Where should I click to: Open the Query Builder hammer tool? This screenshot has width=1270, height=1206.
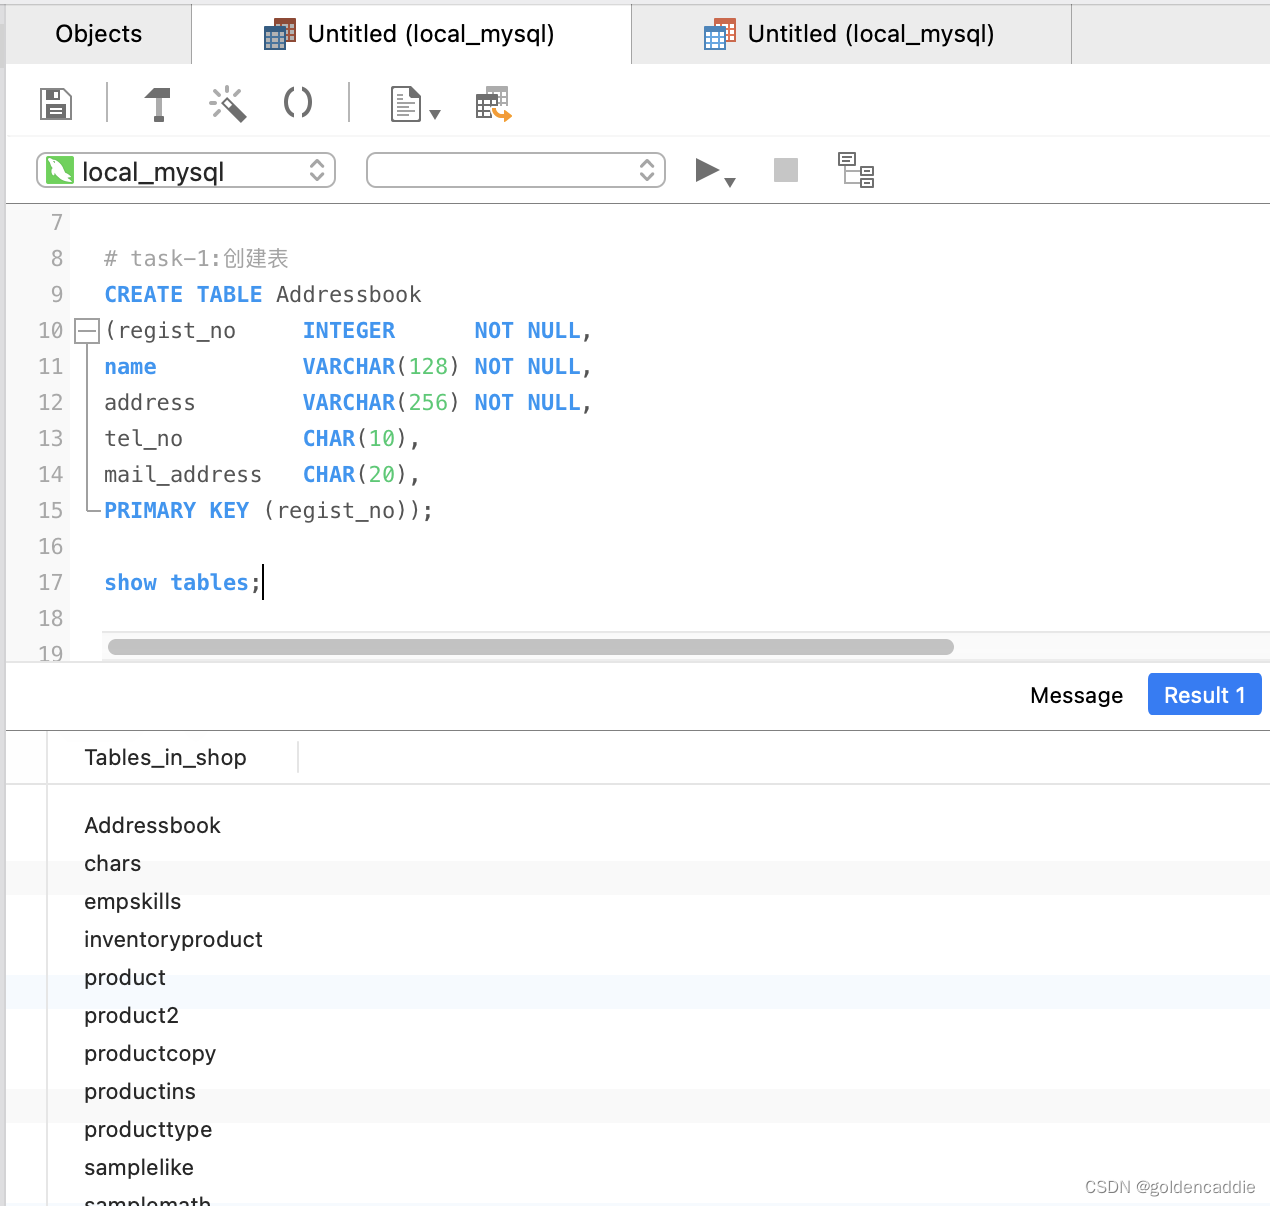click(x=158, y=103)
